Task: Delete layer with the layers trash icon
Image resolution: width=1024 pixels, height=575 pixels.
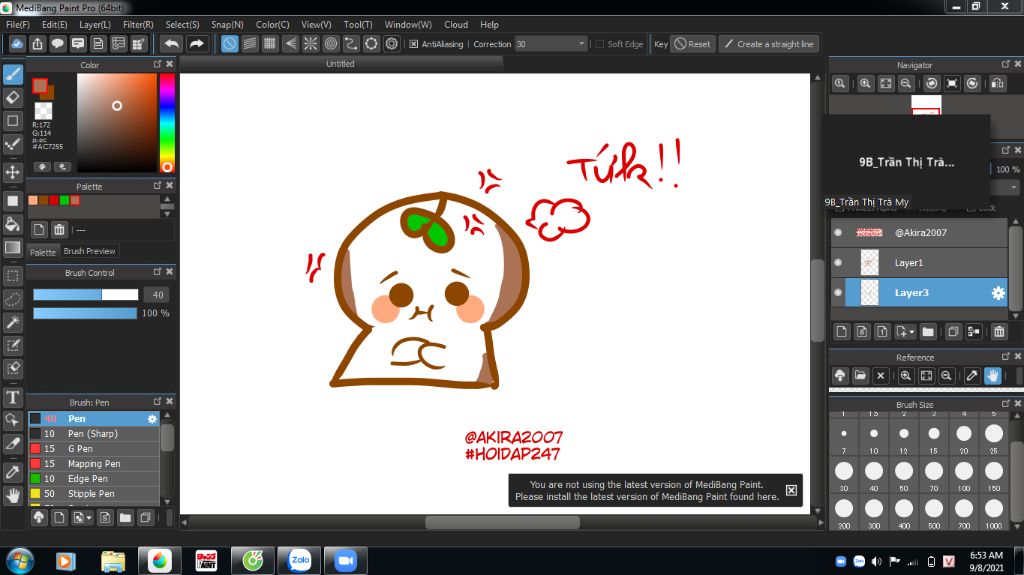Action: (x=999, y=331)
